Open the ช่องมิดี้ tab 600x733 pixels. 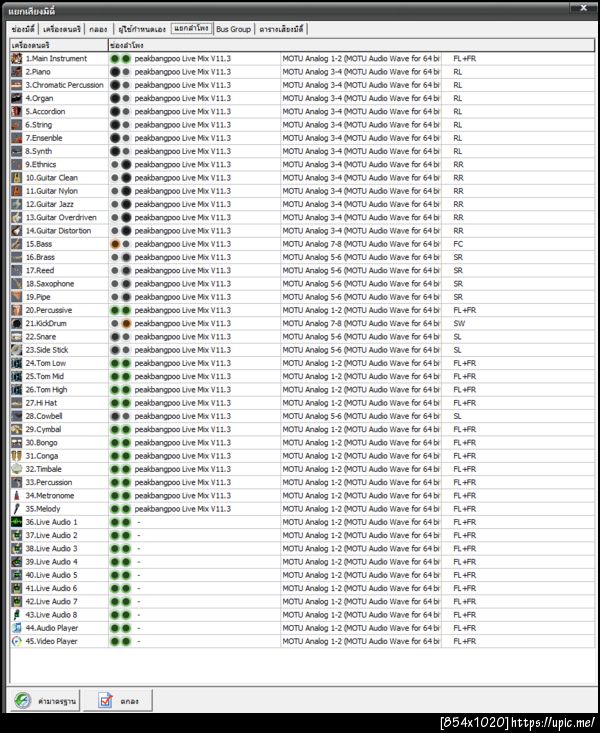(x=23, y=29)
